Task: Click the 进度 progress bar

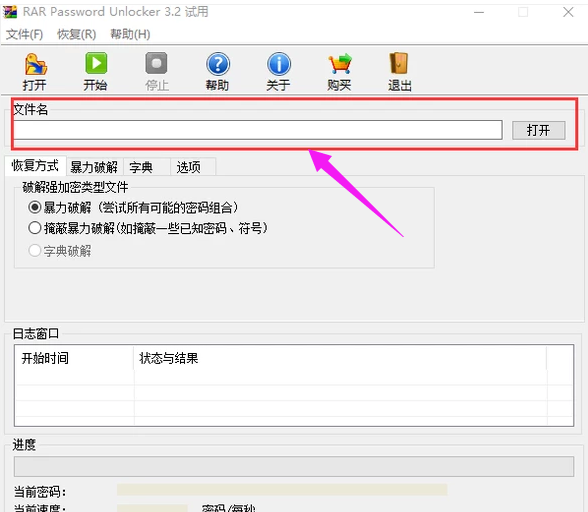Action: pyautogui.click(x=294, y=467)
